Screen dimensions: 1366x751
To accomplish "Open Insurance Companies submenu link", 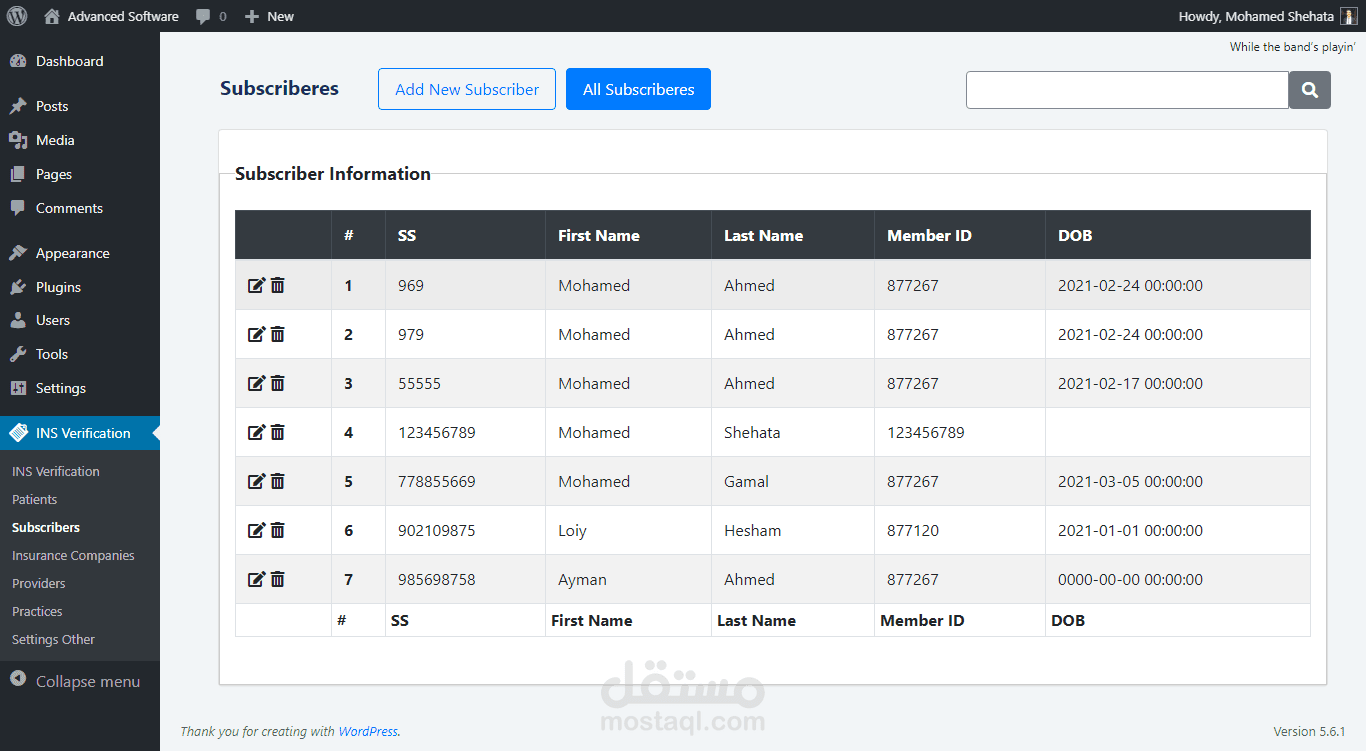I will (x=73, y=555).
